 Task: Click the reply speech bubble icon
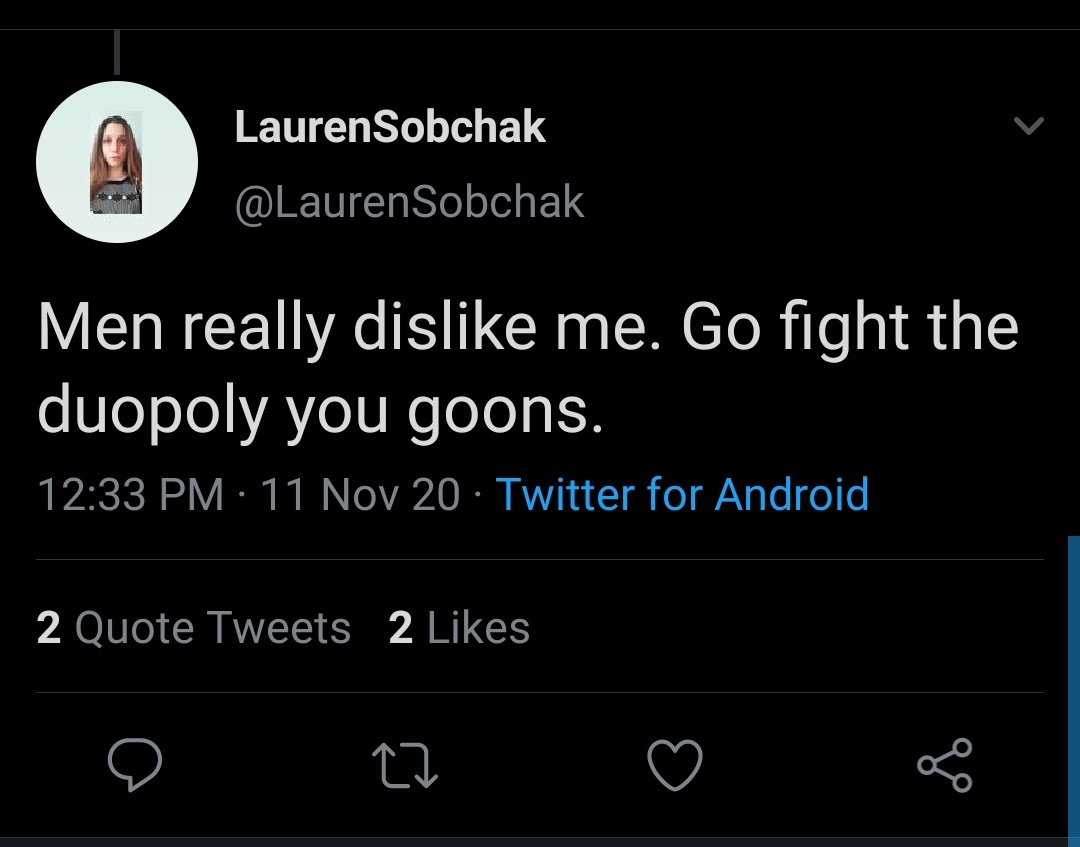[135, 765]
